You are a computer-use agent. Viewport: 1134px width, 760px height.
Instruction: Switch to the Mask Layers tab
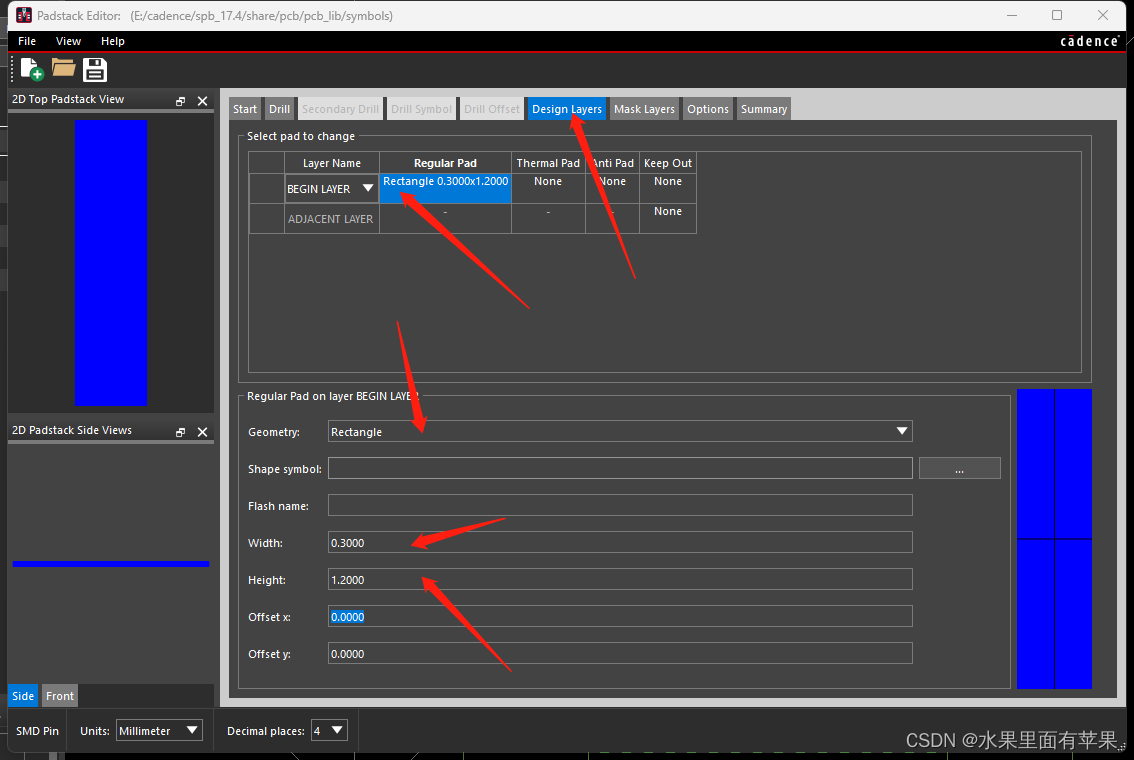point(644,109)
